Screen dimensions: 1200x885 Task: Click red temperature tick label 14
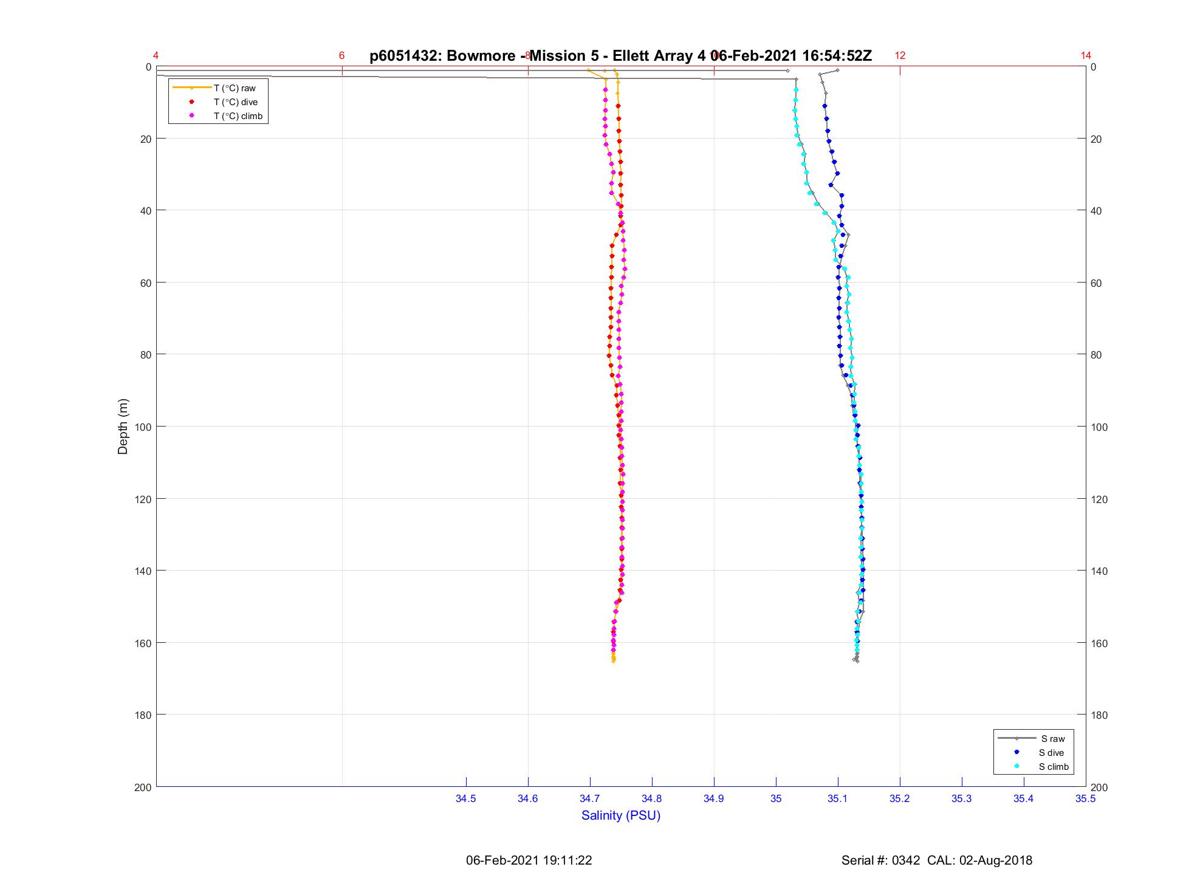pyautogui.click(x=1086, y=56)
